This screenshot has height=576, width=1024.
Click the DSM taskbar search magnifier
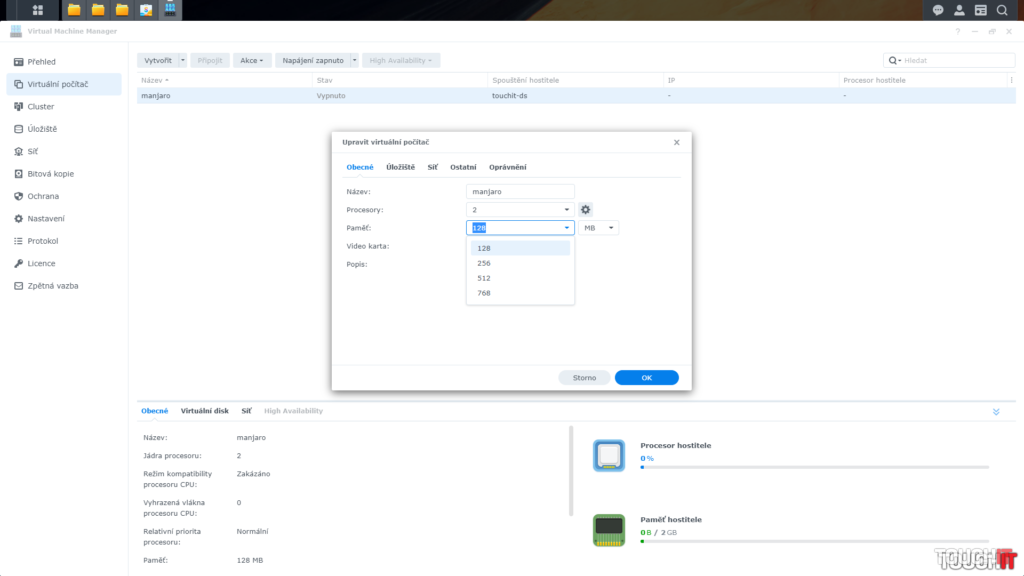[1002, 10]
